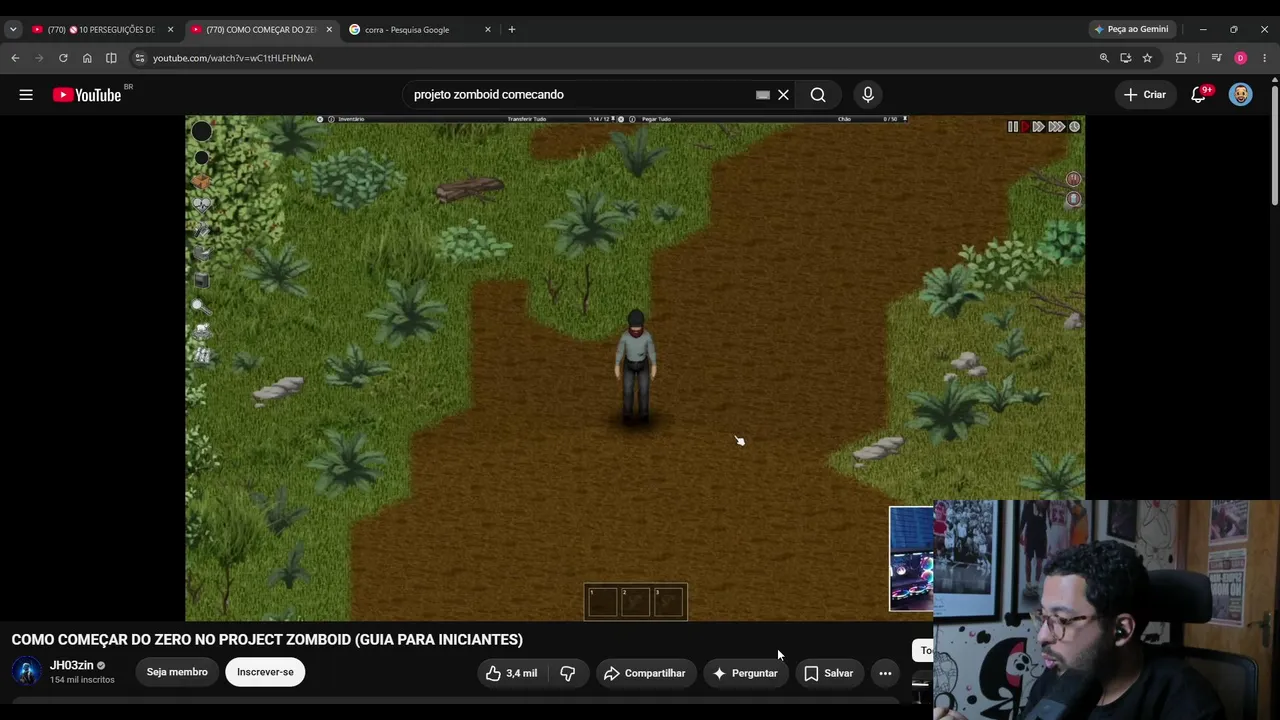Click the crafting box icon in game sidebar
Screen dimensions: 1280x720
202,182
